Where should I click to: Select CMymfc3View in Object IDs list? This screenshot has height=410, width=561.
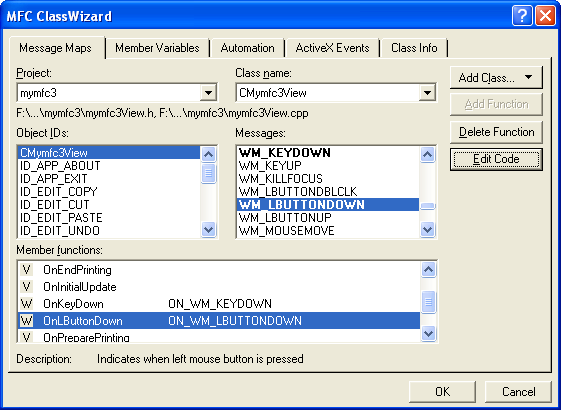109,153
